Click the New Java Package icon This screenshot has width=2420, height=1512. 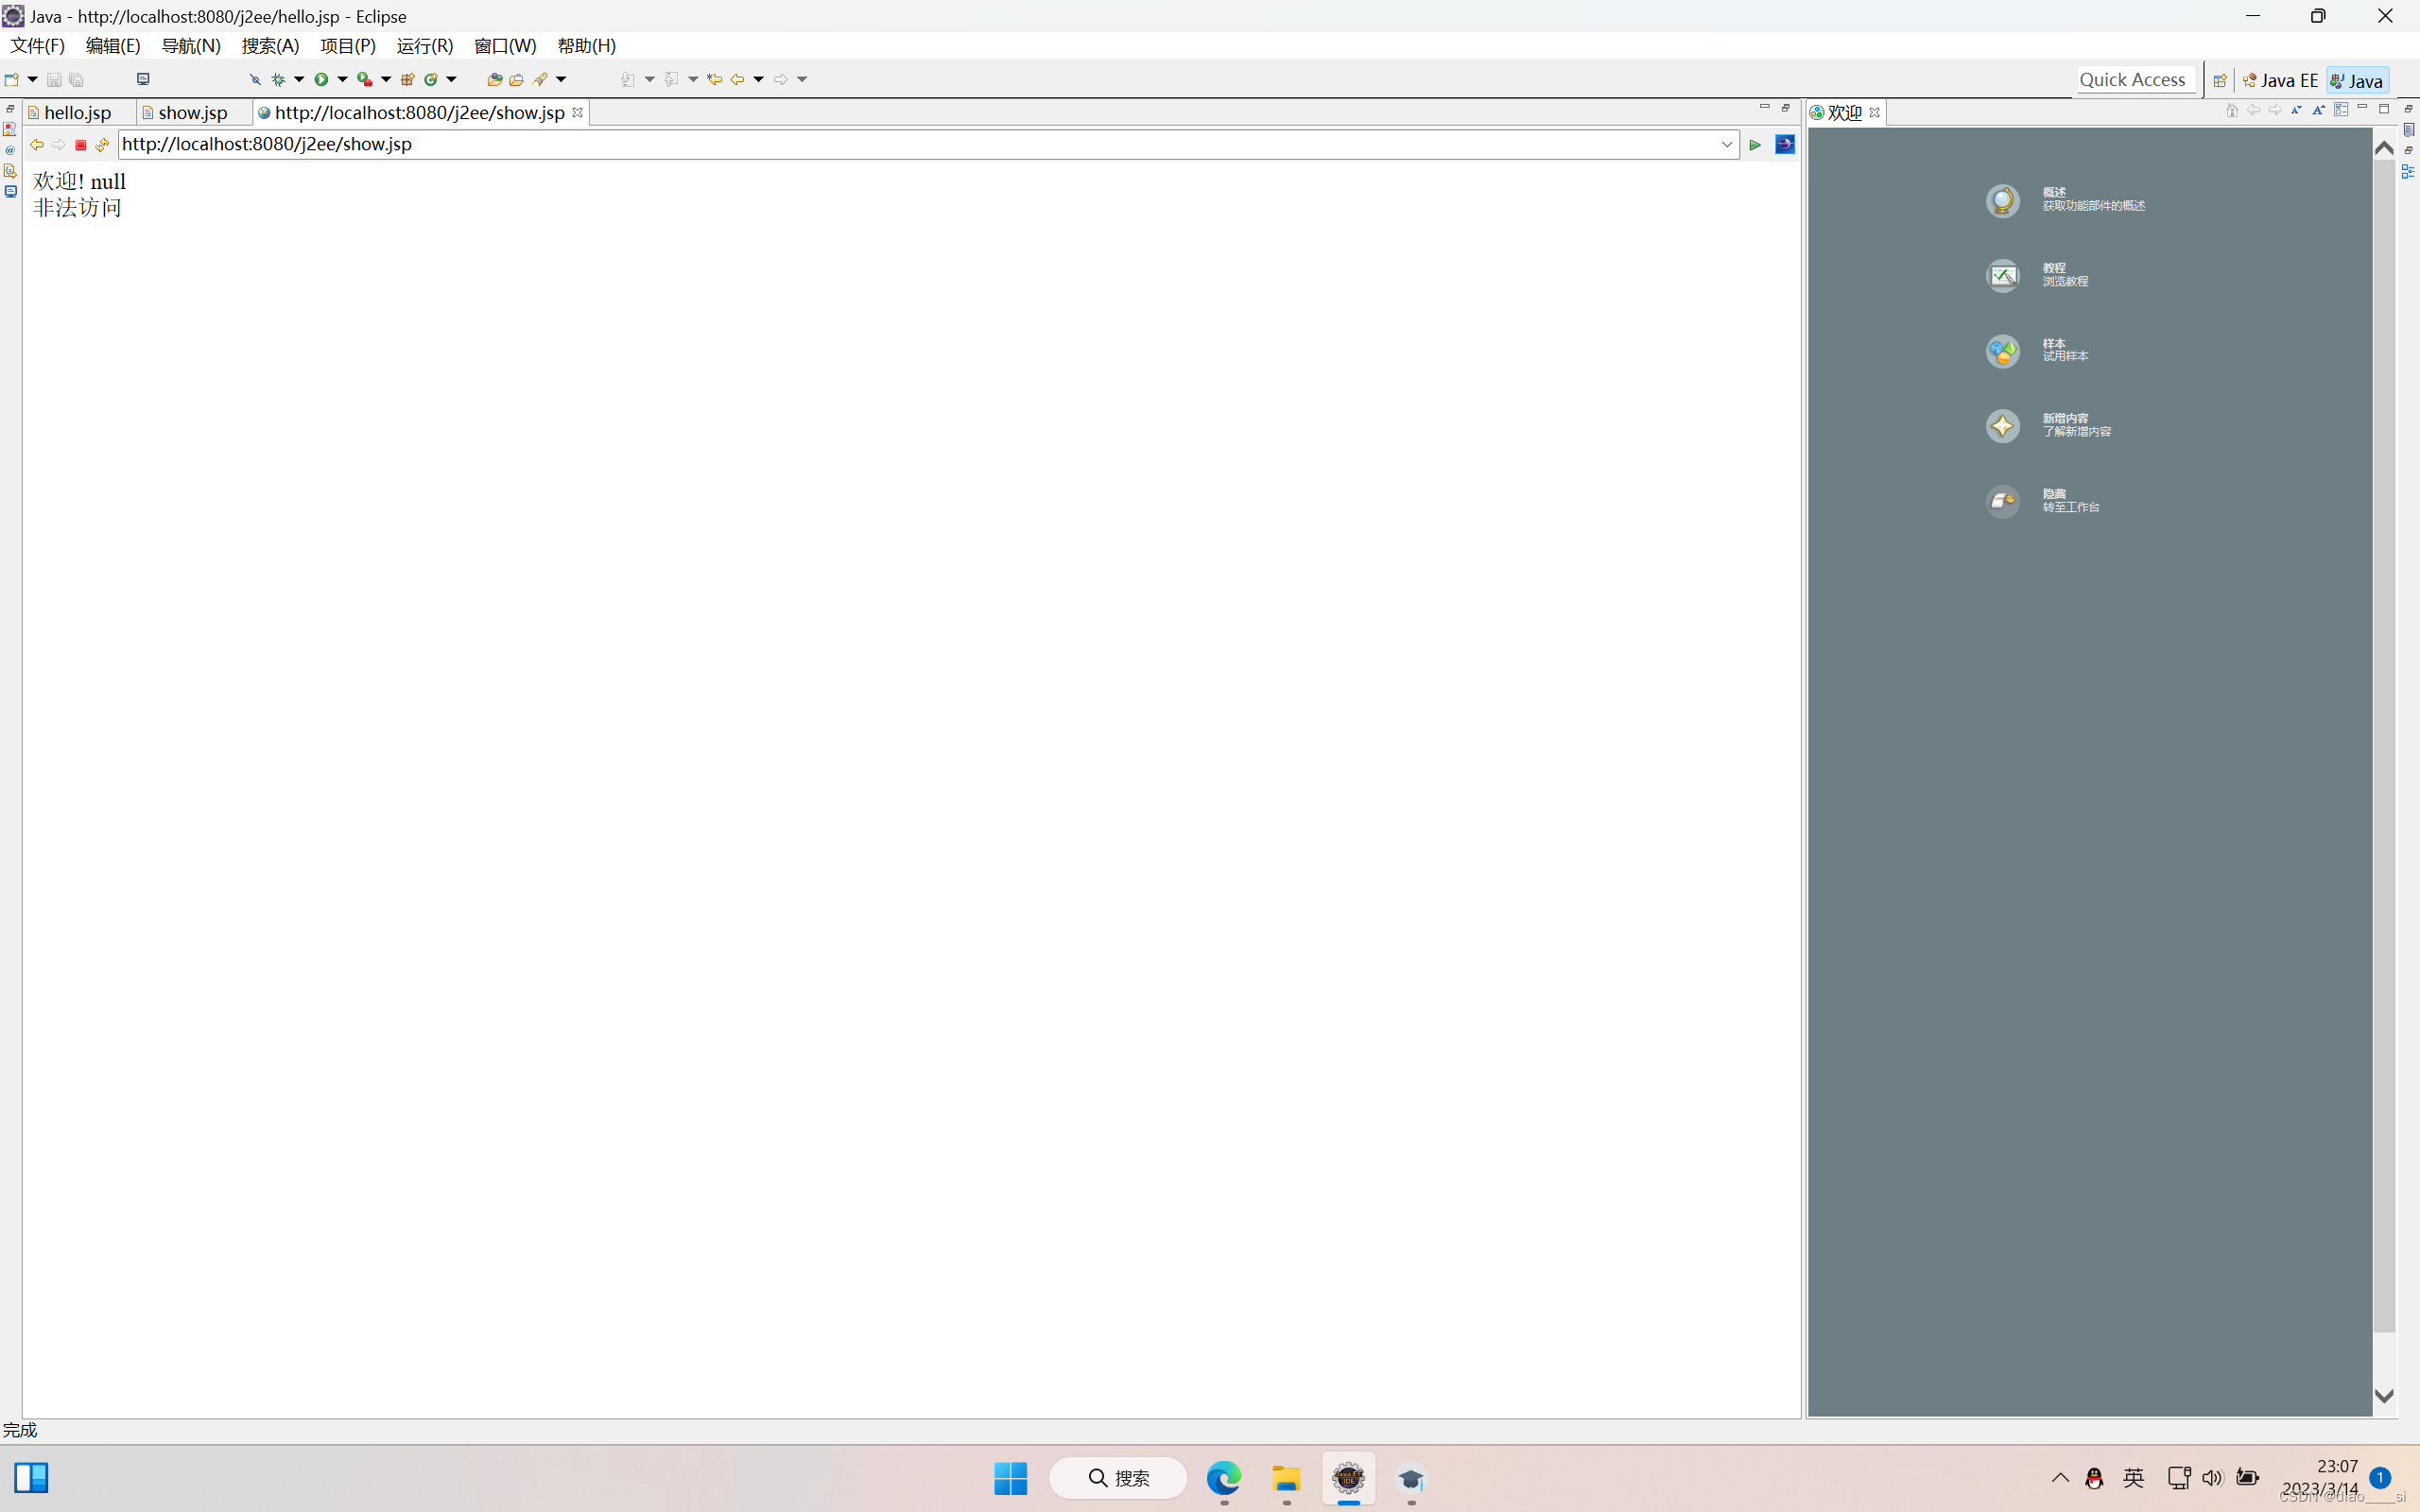[x=407, y=79]
